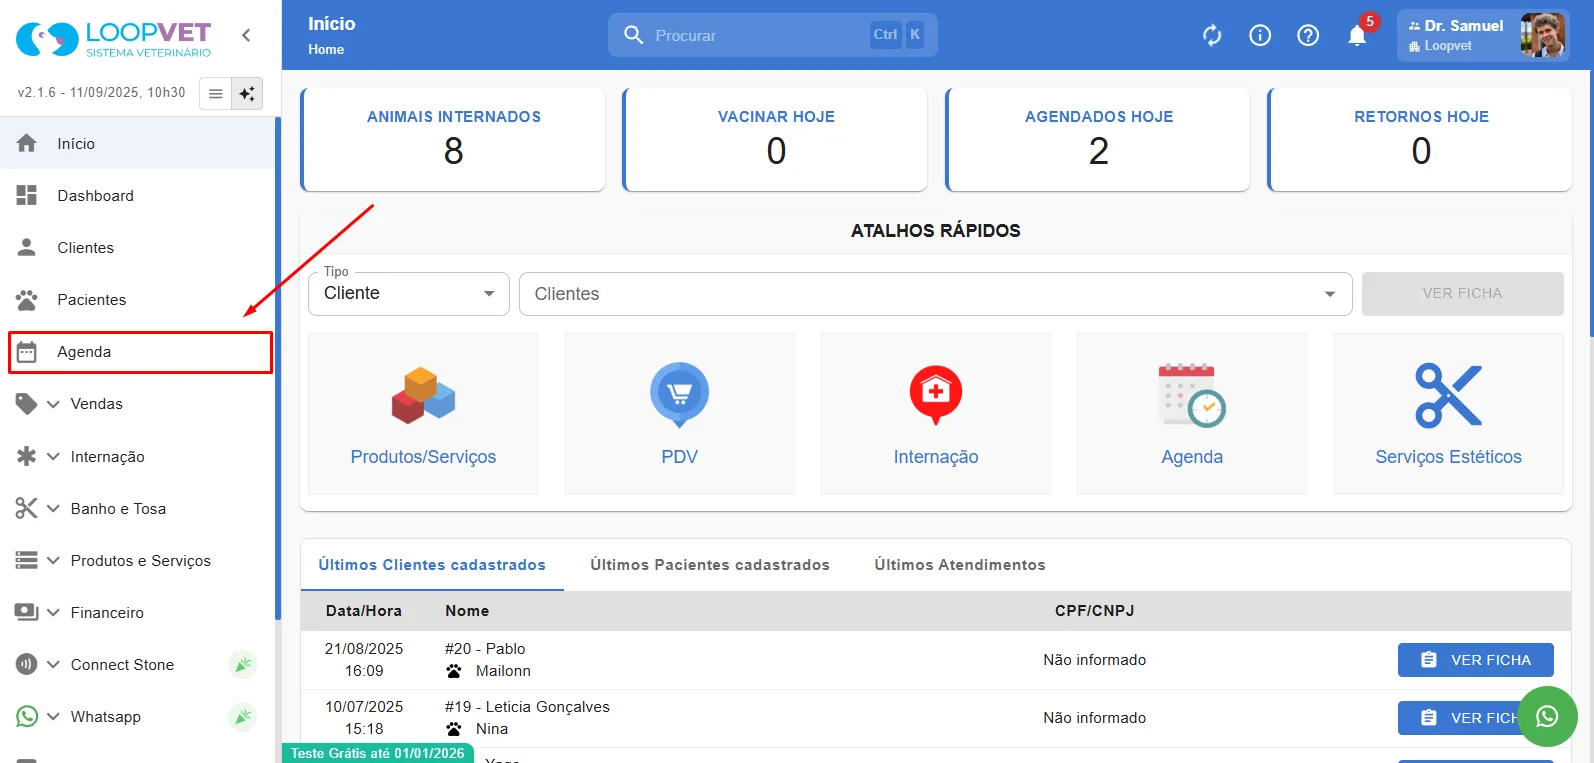The height and width of the screenshot is (763, 1594).
Task: Click the VER FICHA button beside Clientes dropdown
Action: click(x=1462, y=294)
